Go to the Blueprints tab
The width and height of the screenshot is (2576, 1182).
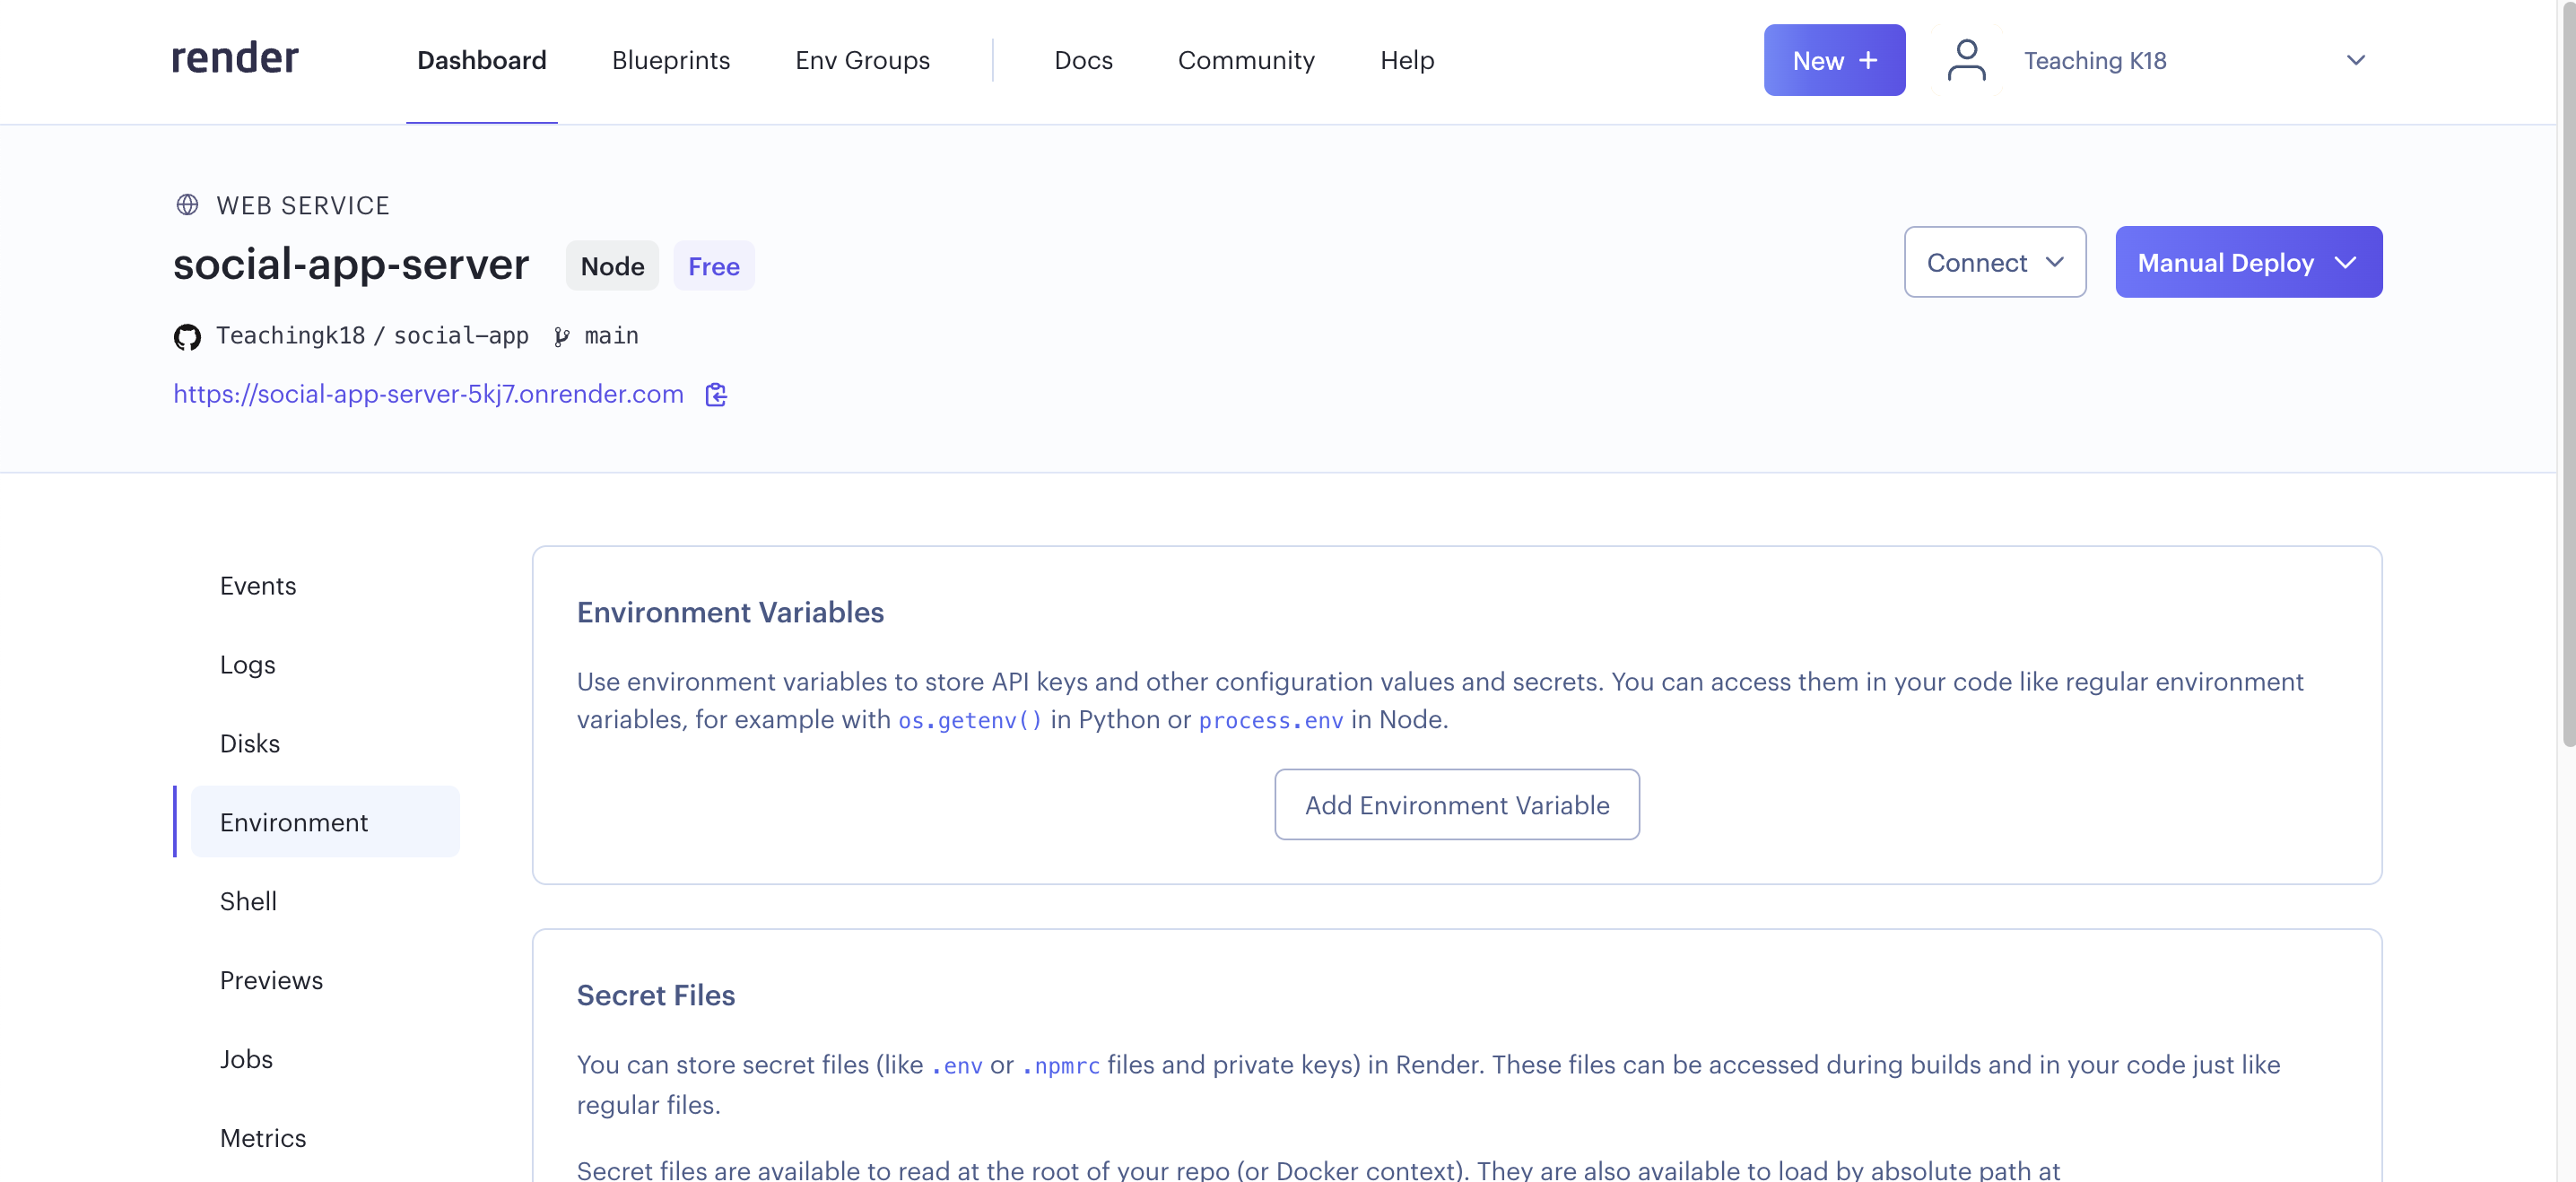670,60
